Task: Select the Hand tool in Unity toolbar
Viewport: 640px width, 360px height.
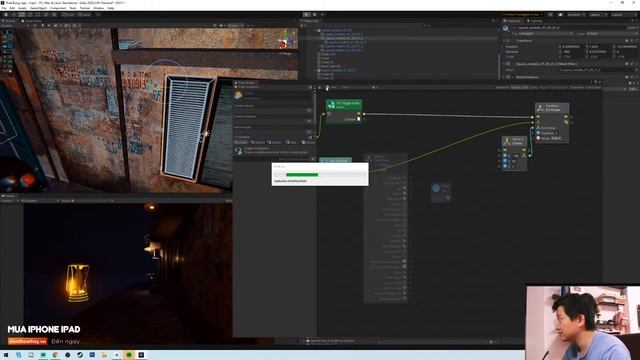Action: point(6,15)
